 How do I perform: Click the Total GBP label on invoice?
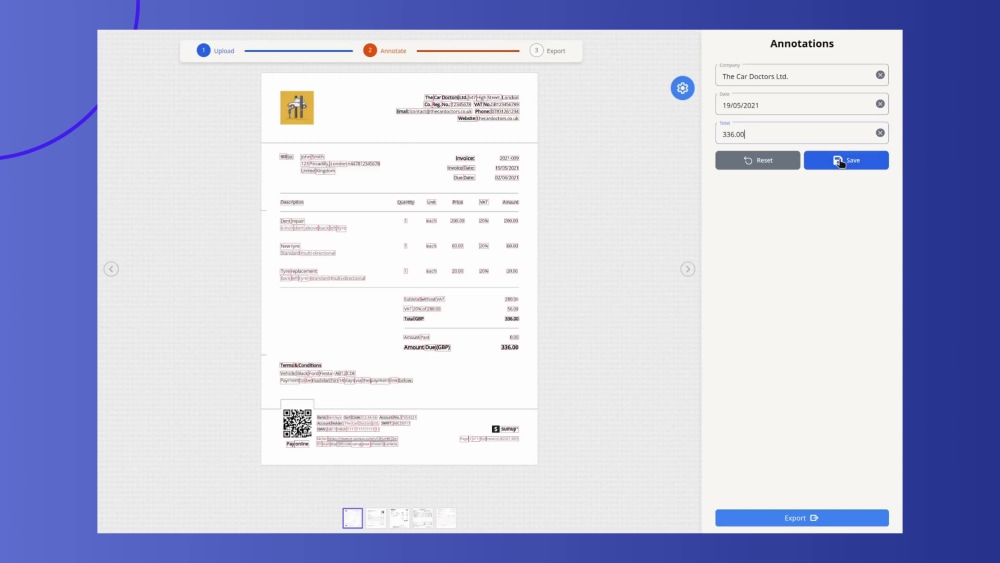click(413, 319)
